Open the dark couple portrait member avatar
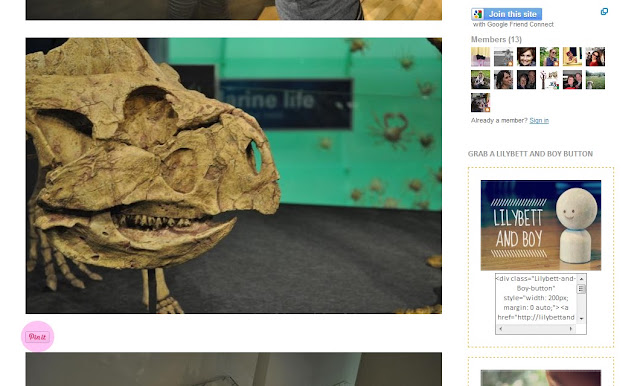The image size is (640, 386). pyautogui.click(x=526, y=80)
